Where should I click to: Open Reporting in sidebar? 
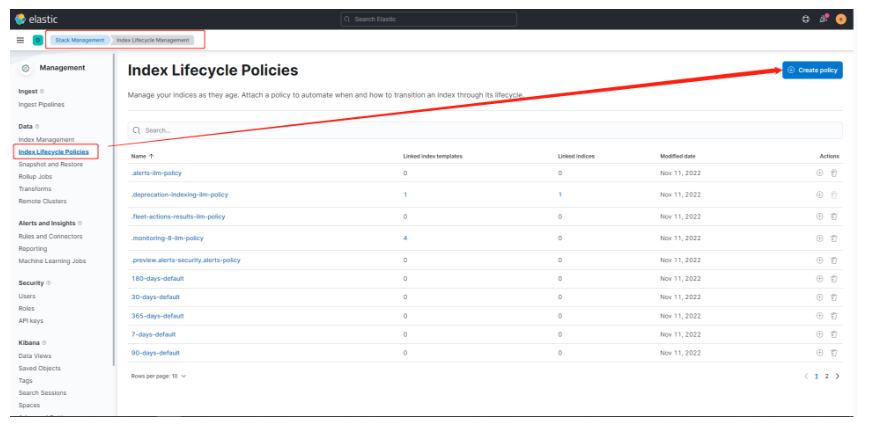[x=33, y=249]
